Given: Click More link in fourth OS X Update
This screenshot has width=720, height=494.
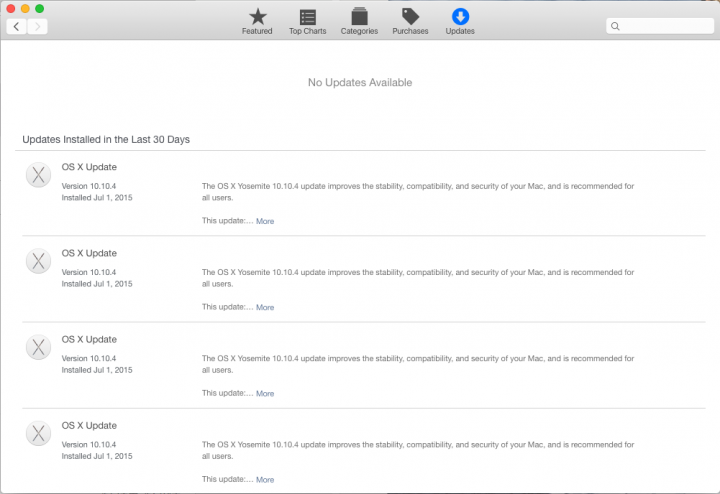Looking at the screenshot, I should tap(265, 480).
